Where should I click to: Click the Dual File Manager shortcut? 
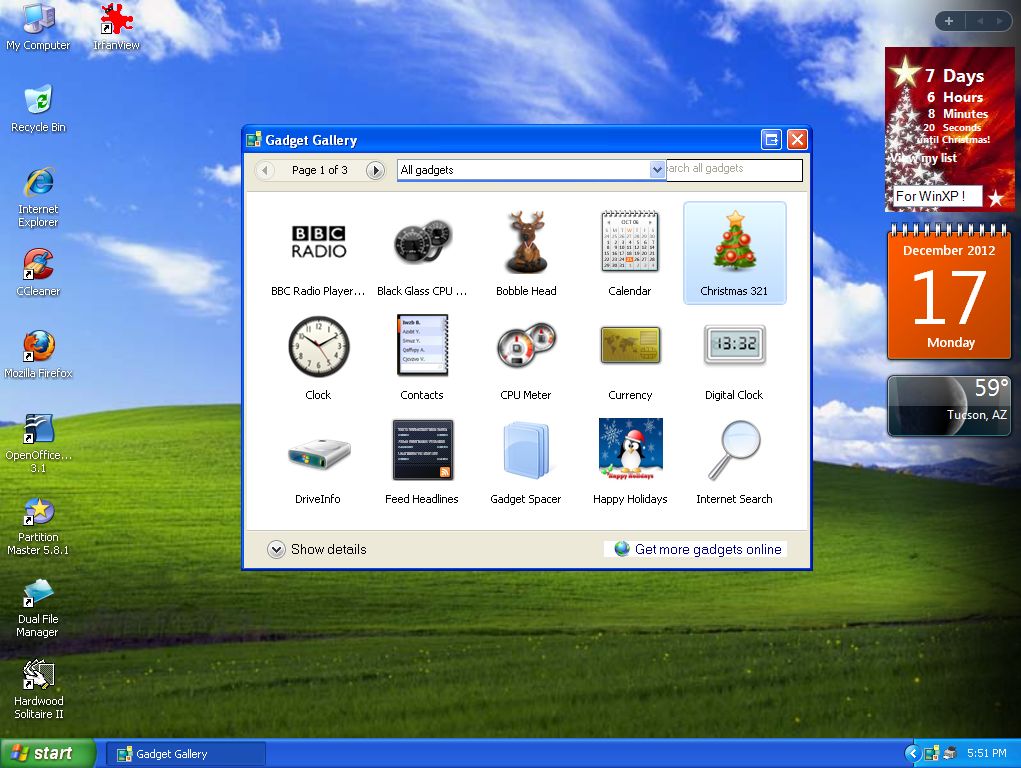pos(38,608)
